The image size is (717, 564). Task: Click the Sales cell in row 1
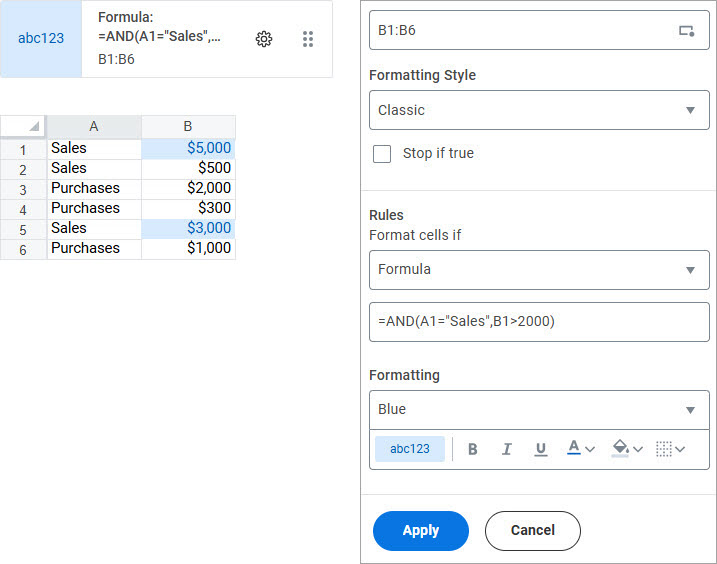94,148
